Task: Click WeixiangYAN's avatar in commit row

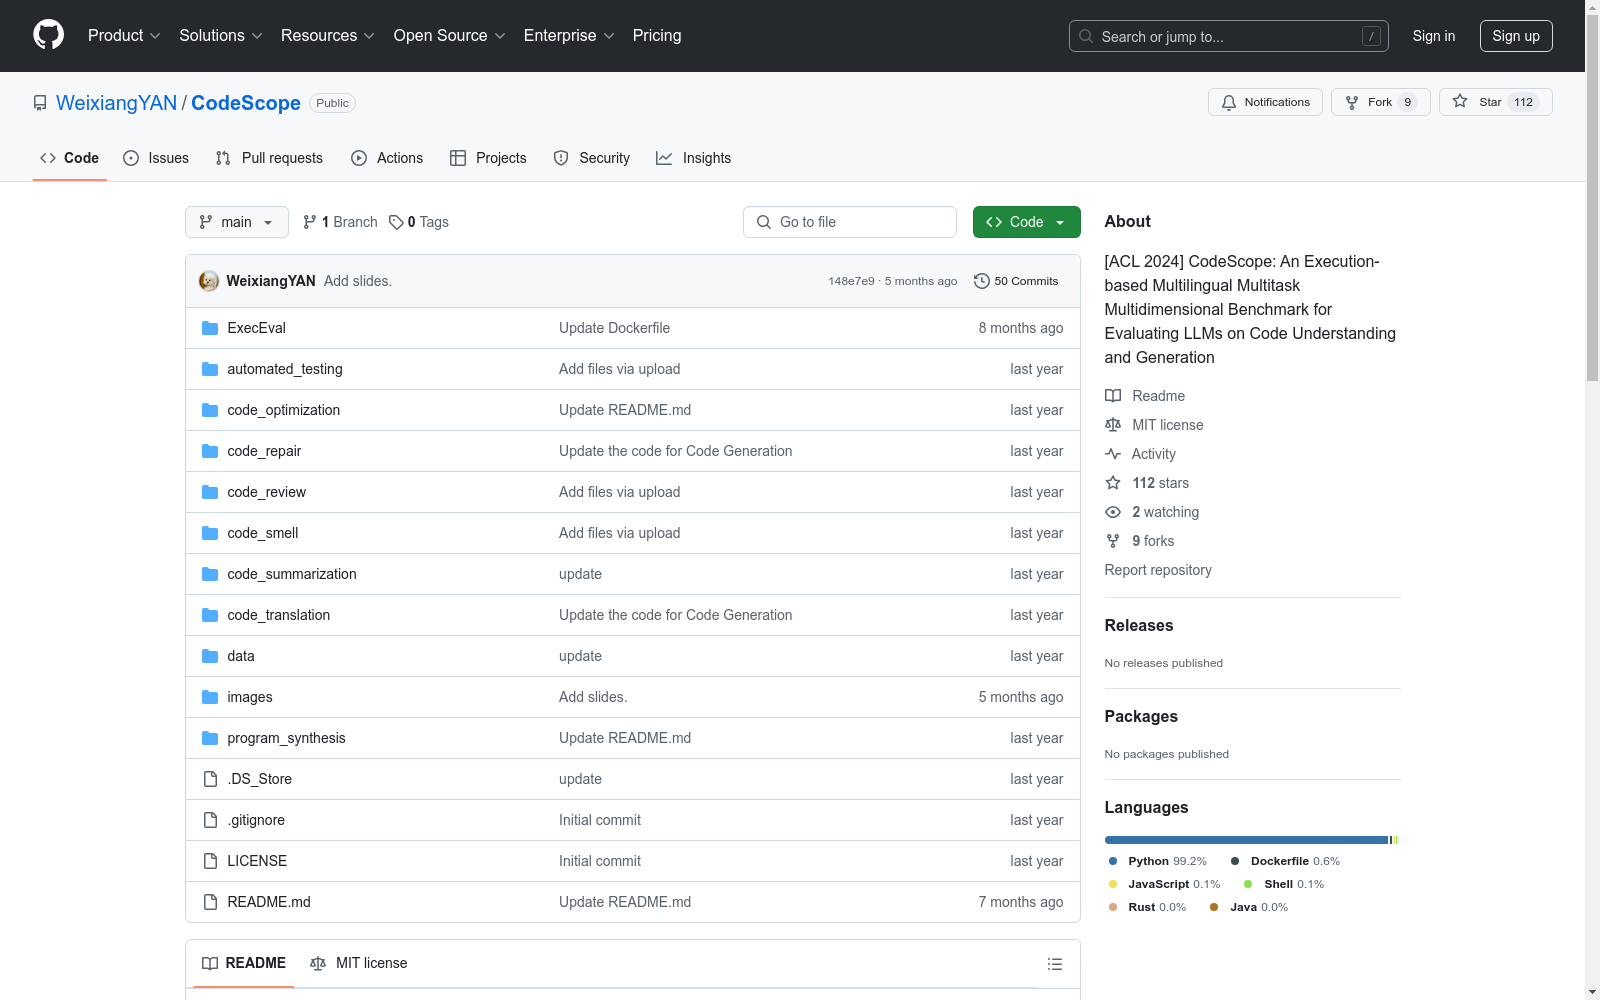Action: (209, 281)
